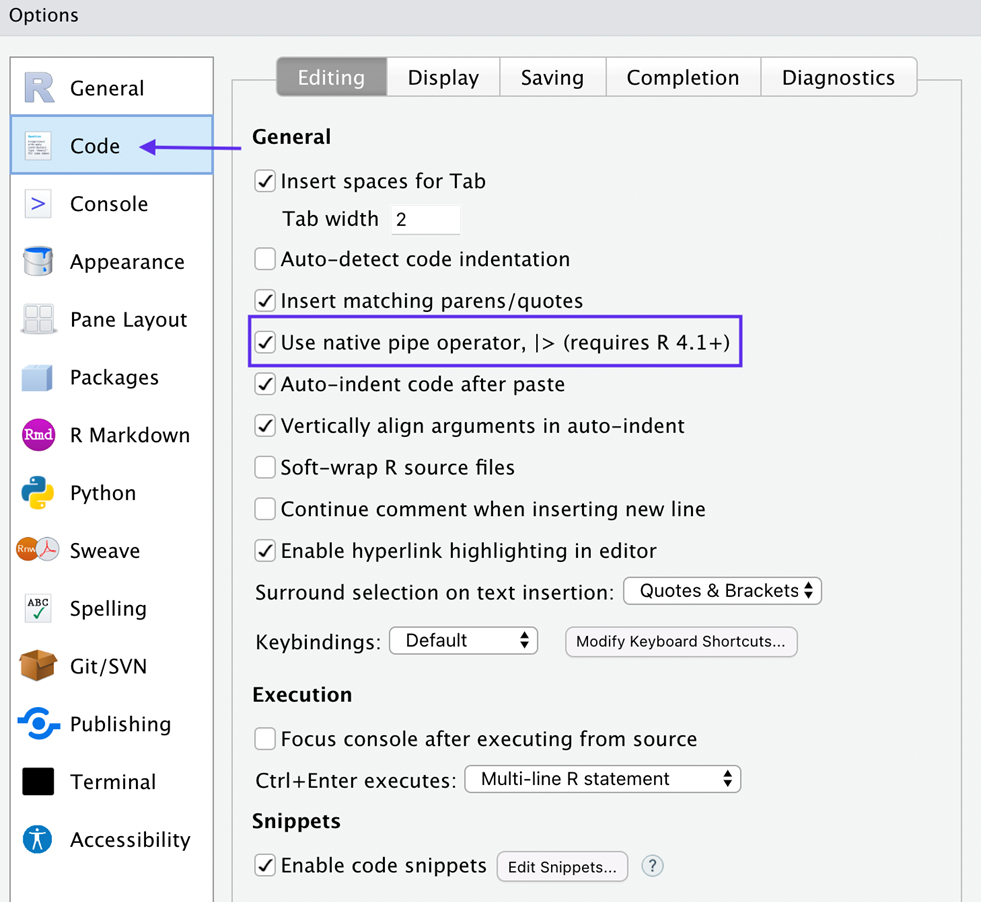Disable the native pipe operator checkbox
This screenshot has height=902, width=981.
[265, 343]
